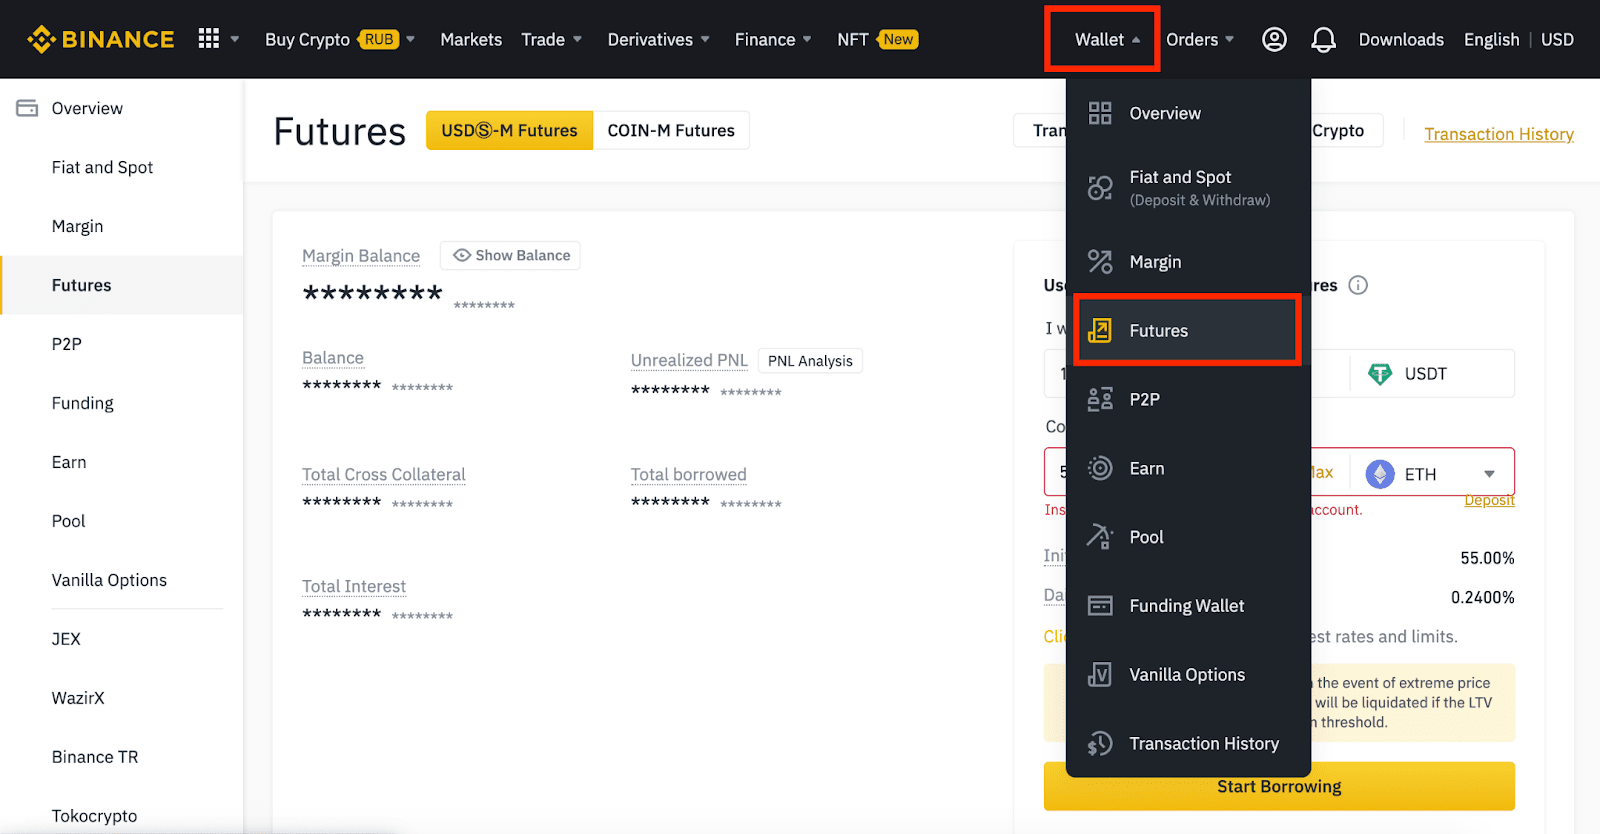The height and width of the screenshot is (834, 1600).
Task: Click Downloads in the header
Action: (1401, 39)
